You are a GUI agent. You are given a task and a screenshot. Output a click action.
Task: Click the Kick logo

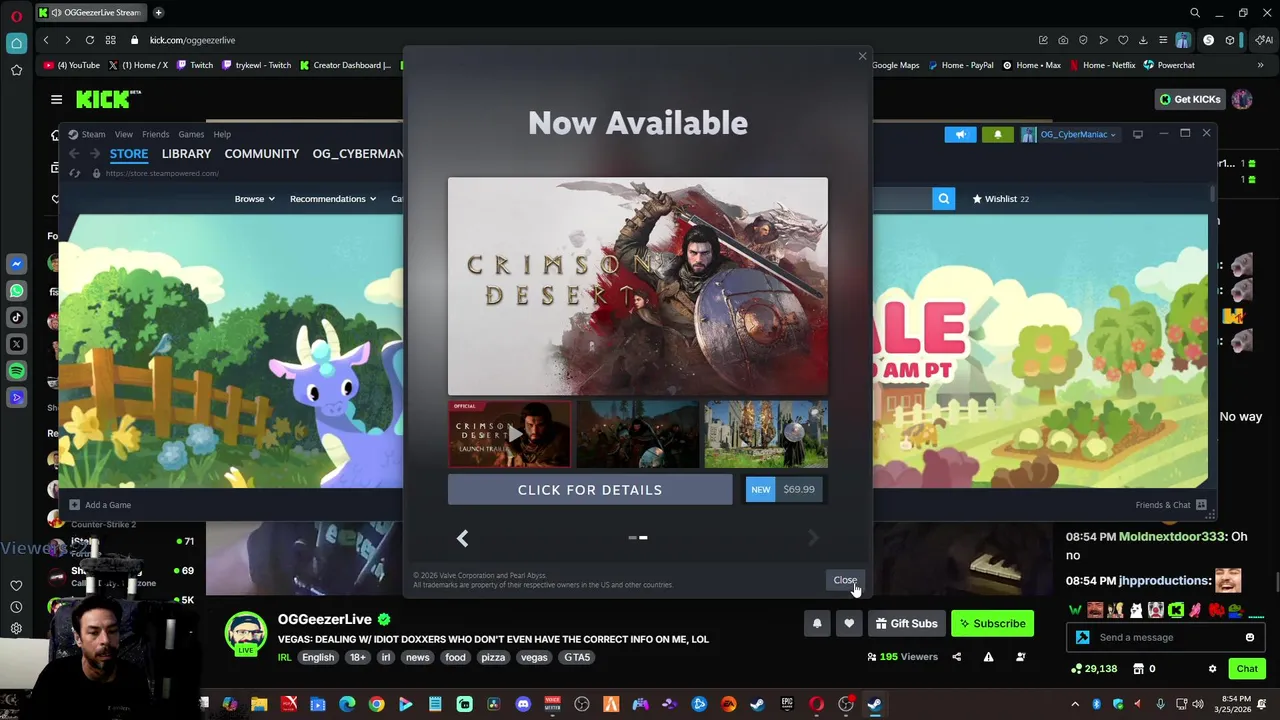108,99
